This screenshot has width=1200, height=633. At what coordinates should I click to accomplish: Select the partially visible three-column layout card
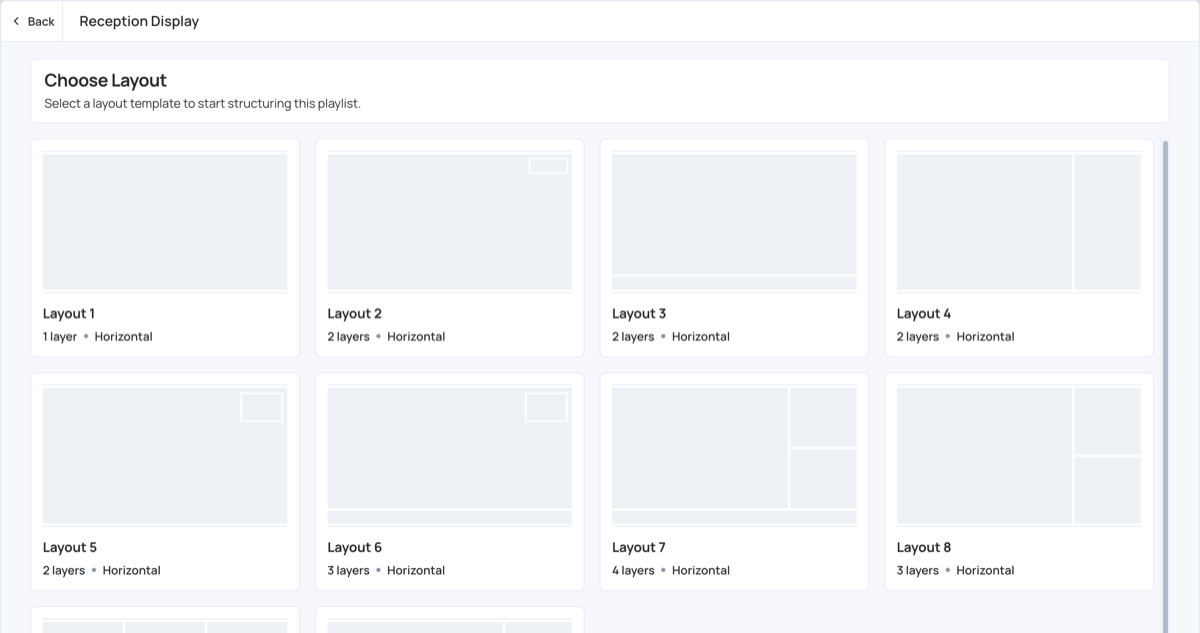[x=165, y=620]
